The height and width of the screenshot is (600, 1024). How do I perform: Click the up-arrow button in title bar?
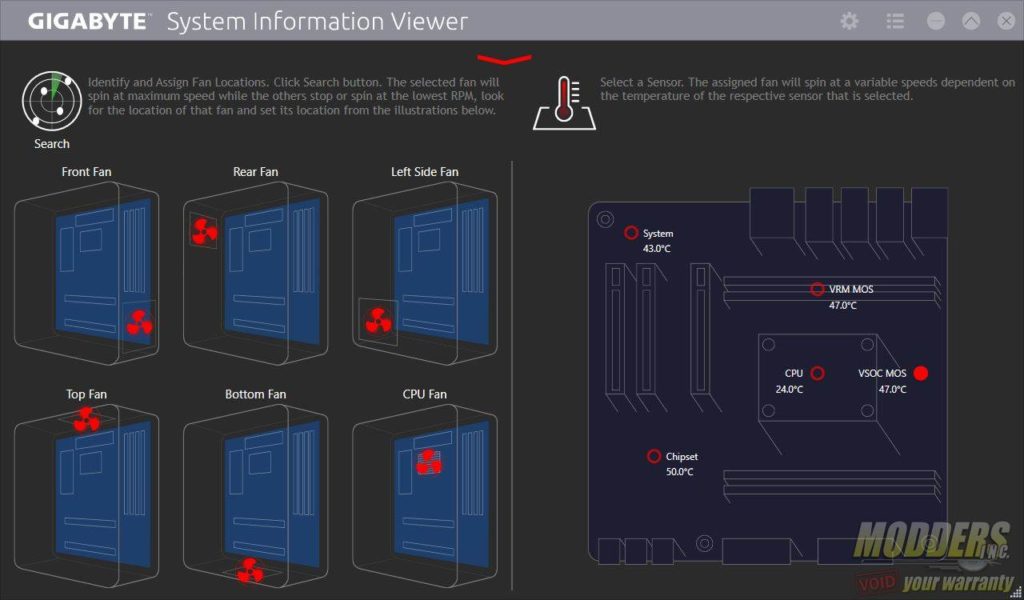[971, 21]
